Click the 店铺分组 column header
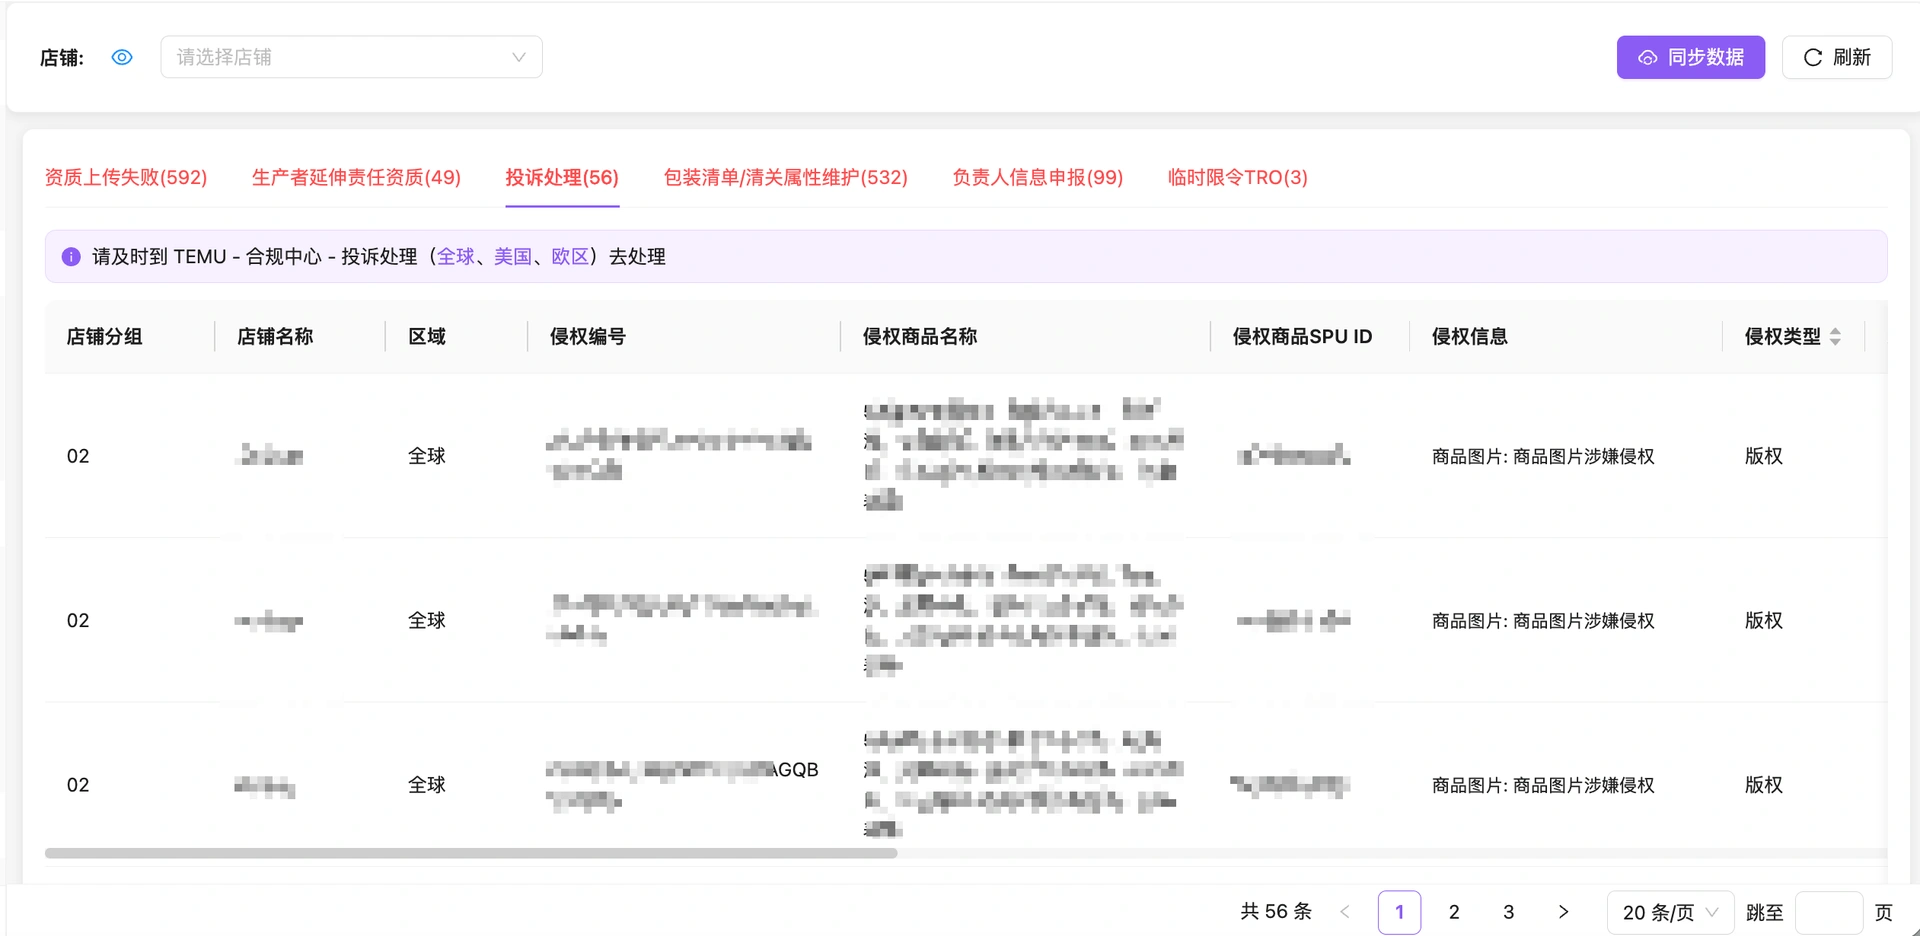Screen dimensions: 1920x936 (129, 337)
